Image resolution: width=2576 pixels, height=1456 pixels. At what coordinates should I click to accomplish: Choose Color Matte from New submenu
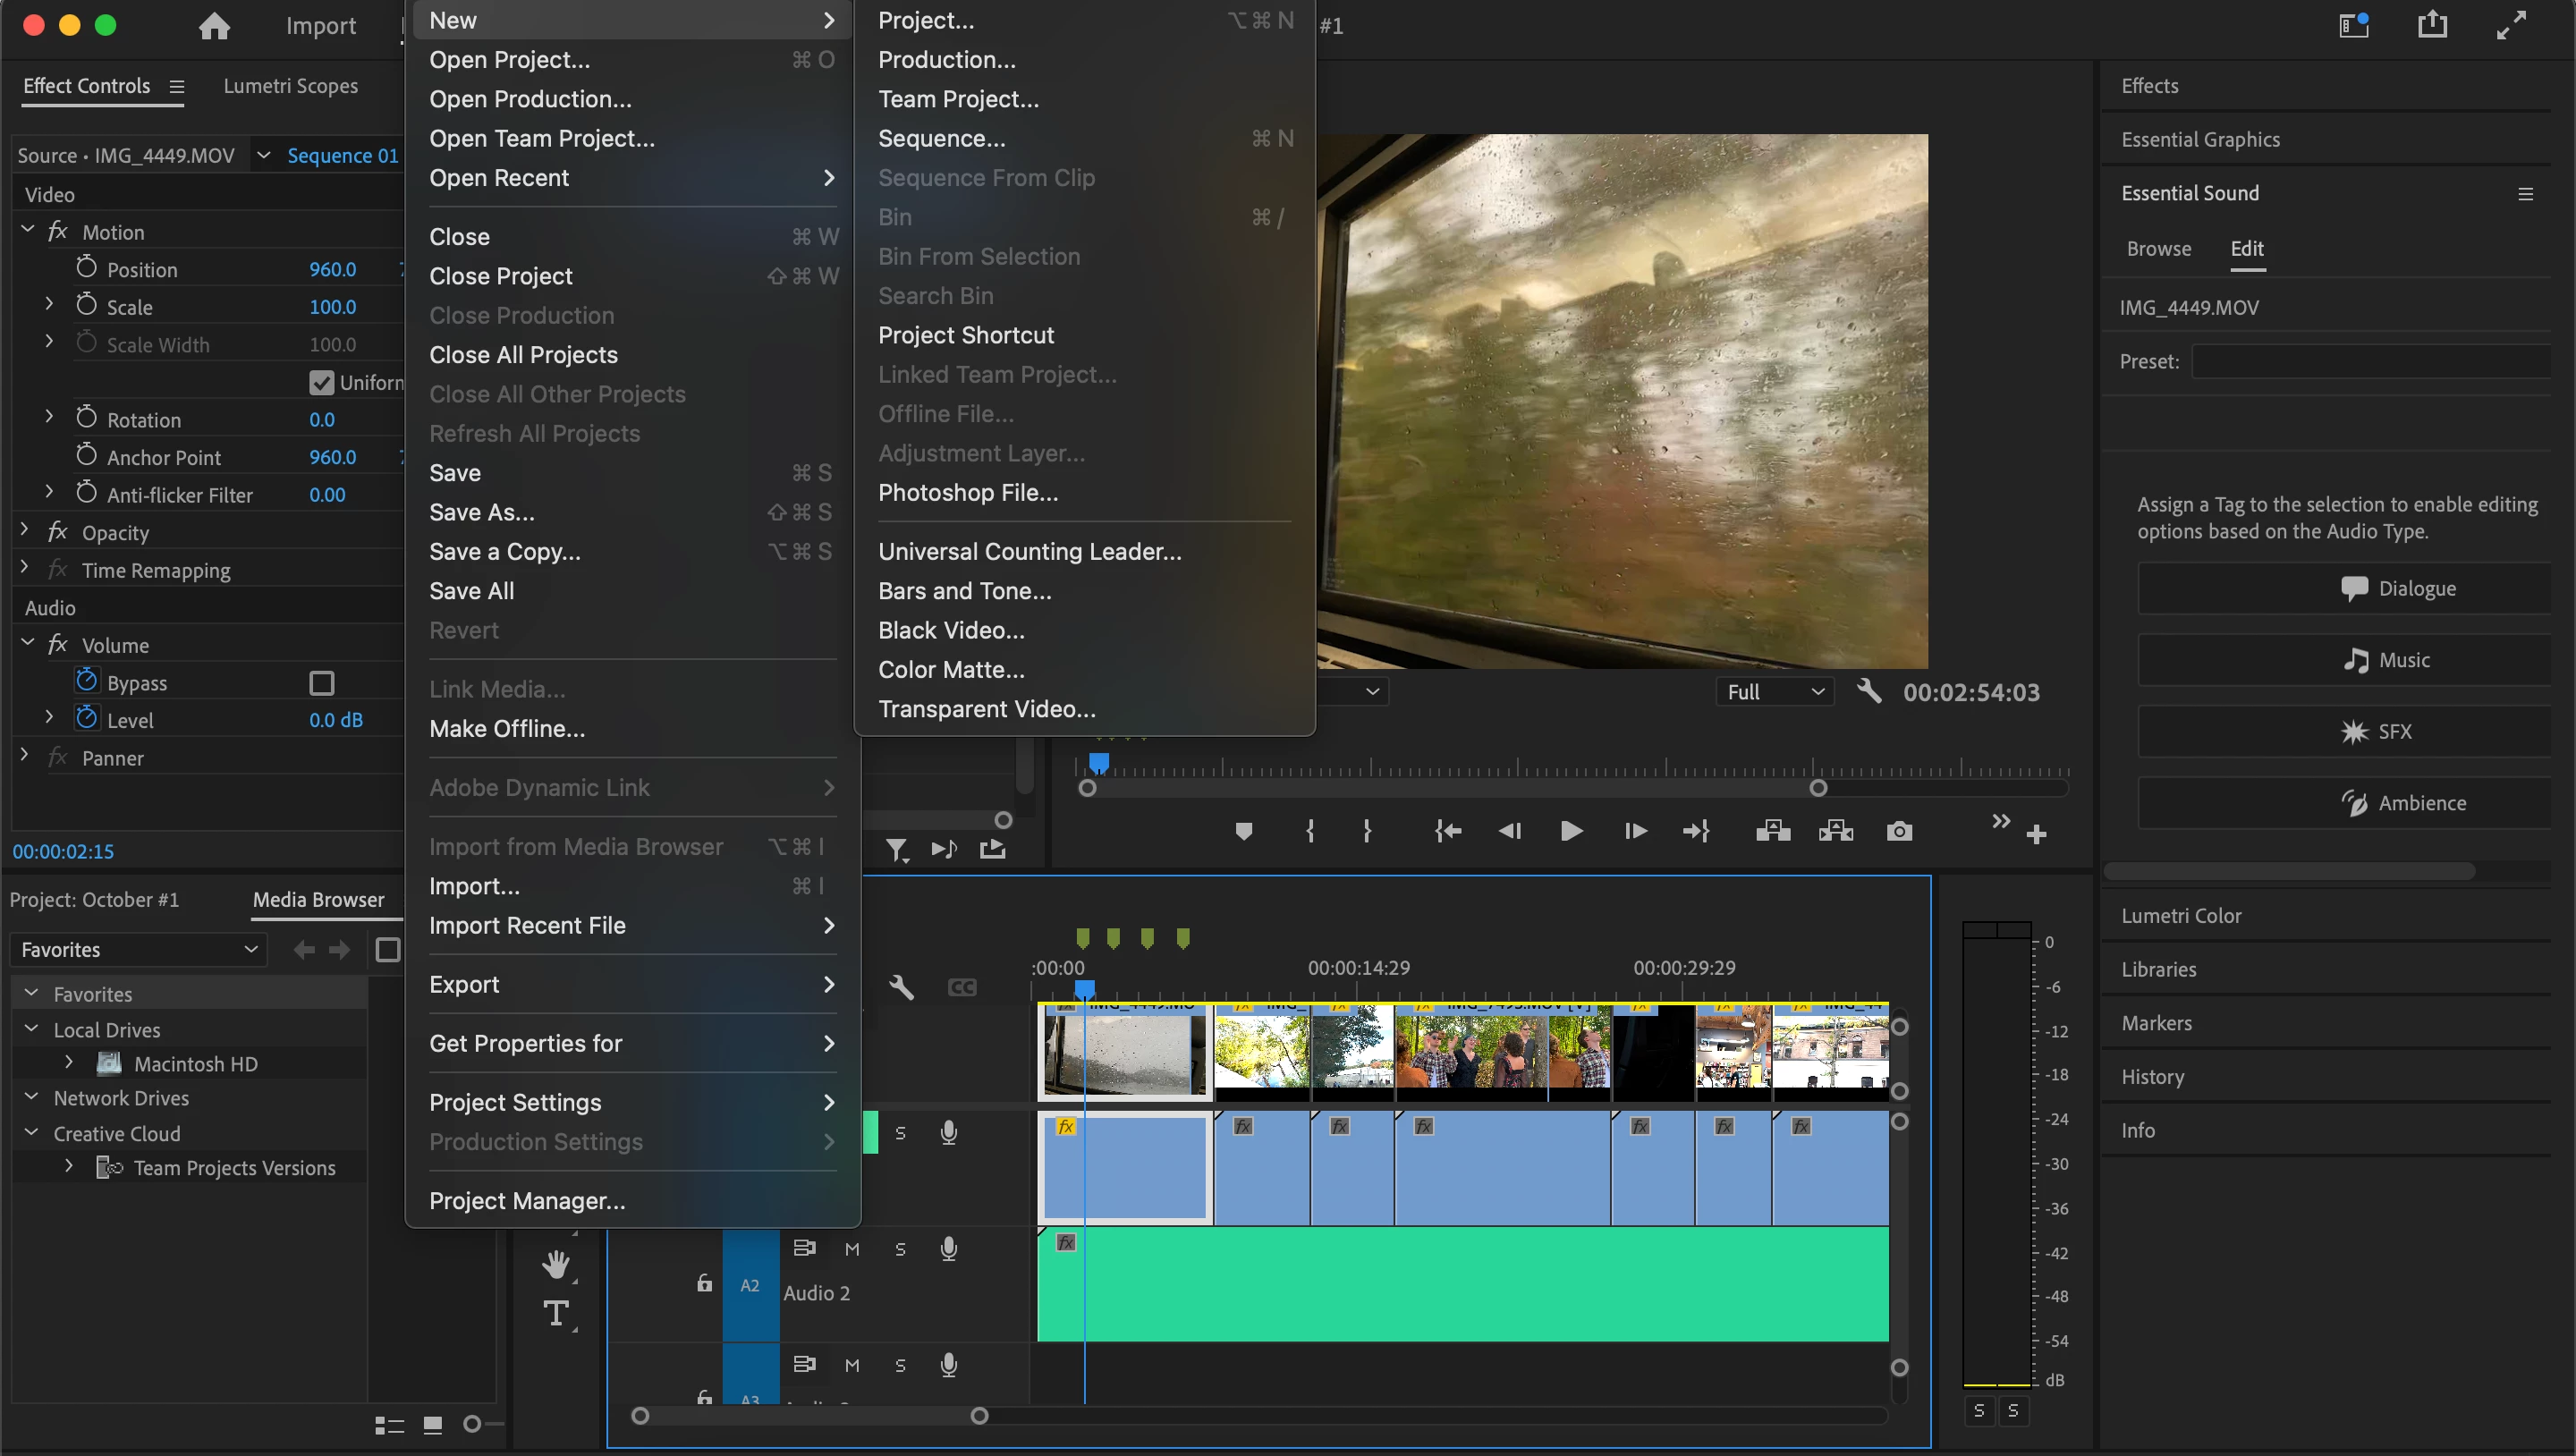point(950,669)
